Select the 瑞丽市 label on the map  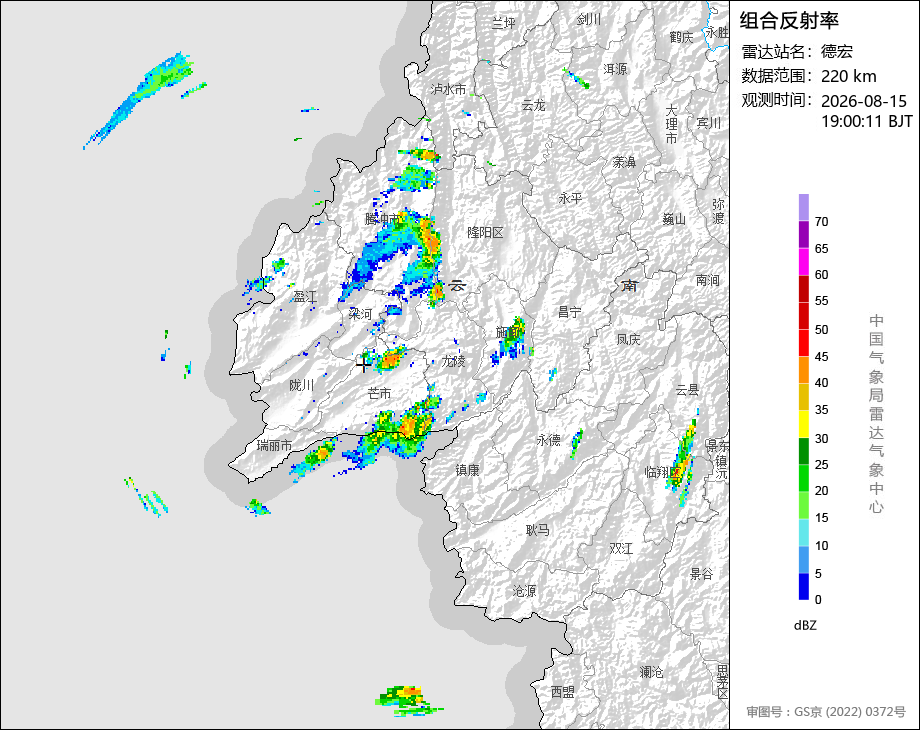pos(274,445)
